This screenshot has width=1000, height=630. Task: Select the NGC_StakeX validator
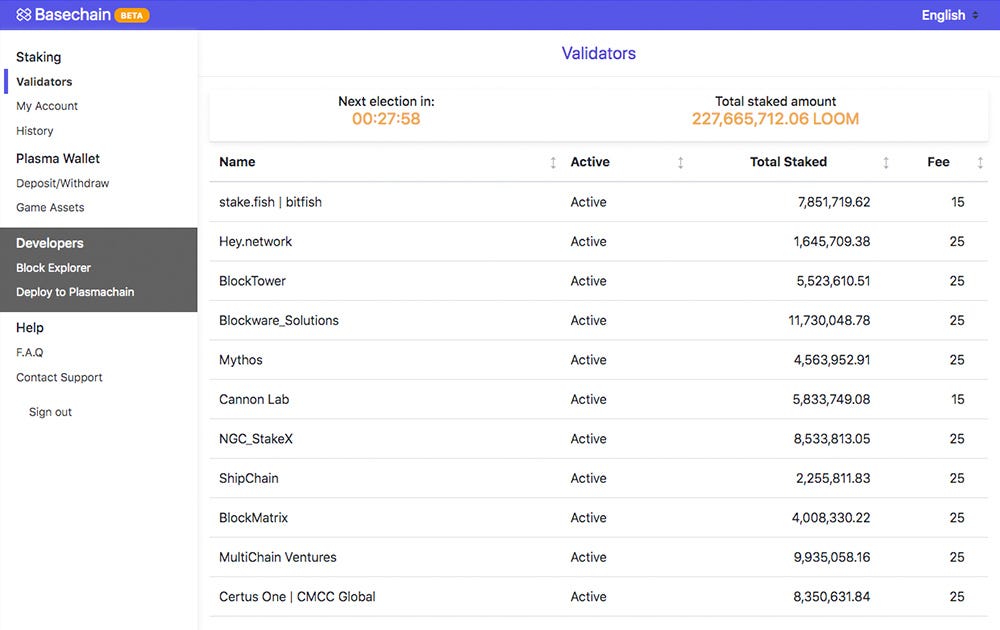pos(256,439)
